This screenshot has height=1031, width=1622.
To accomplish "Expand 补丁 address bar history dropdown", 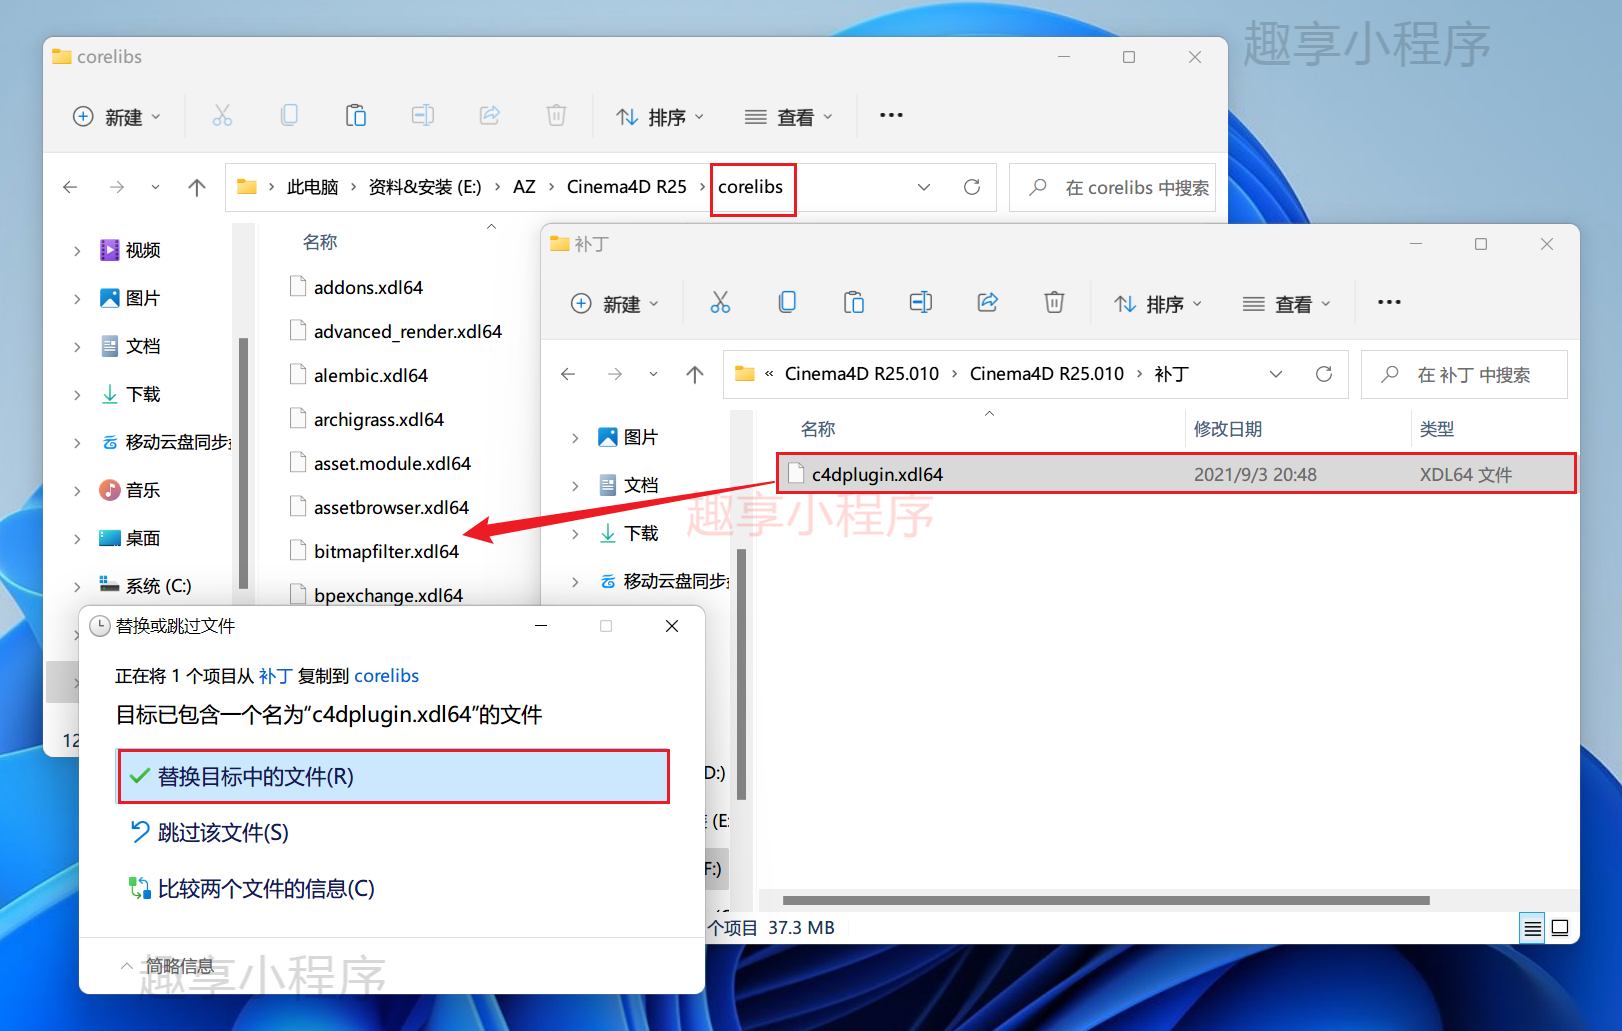I will pyautogui.click(x=1276, y=374).
